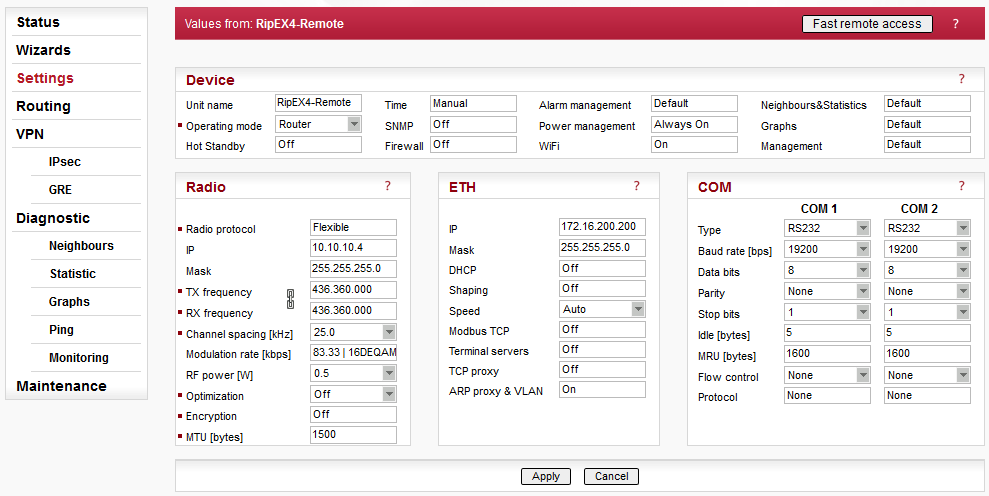The image size is (989, 496).
Task: Click the Firewall setting field
Action: (x=474, y=145)
